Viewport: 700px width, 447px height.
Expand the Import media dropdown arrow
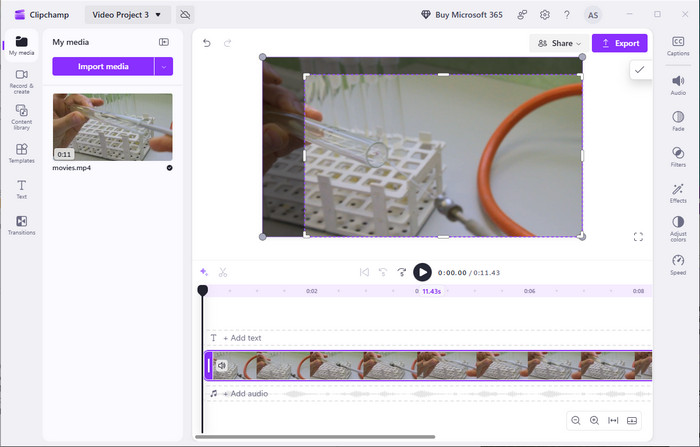click(x=164, y=67)
